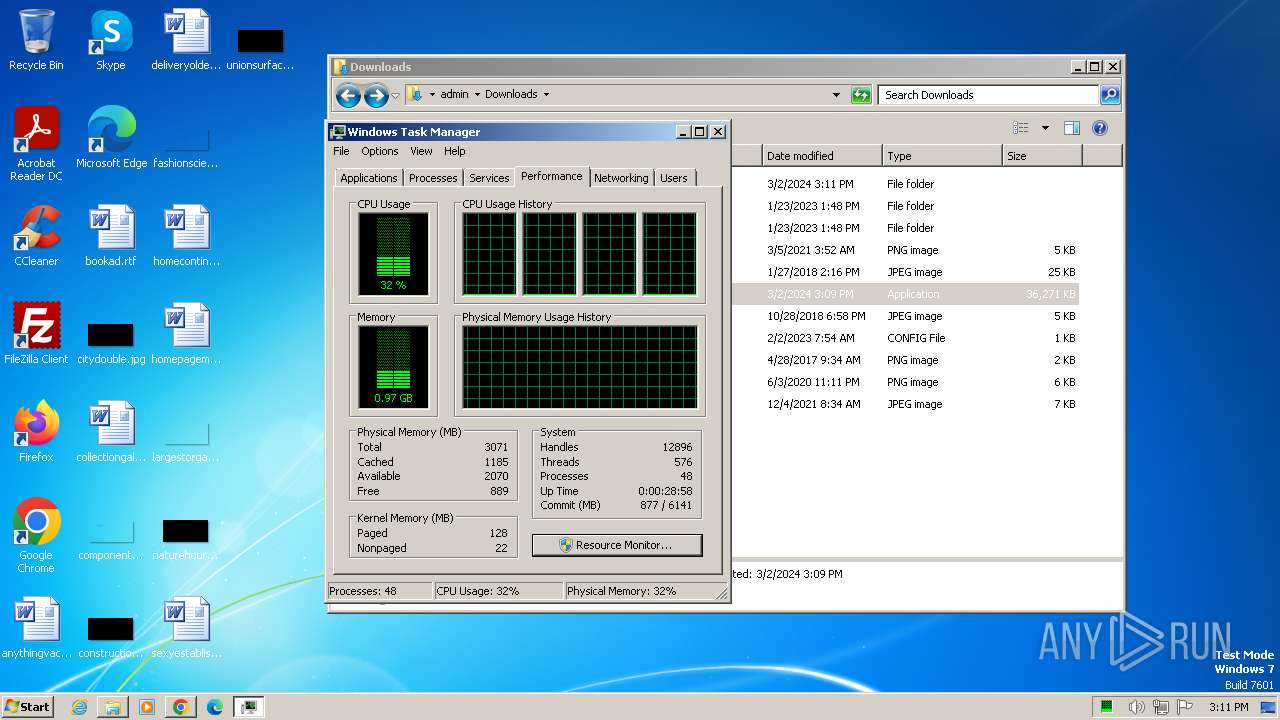The width and height of the screenshot is (1280, 720).
Task: Select the Application row dated 3/2/2024 3:09 PM
Action: [905, 294]
